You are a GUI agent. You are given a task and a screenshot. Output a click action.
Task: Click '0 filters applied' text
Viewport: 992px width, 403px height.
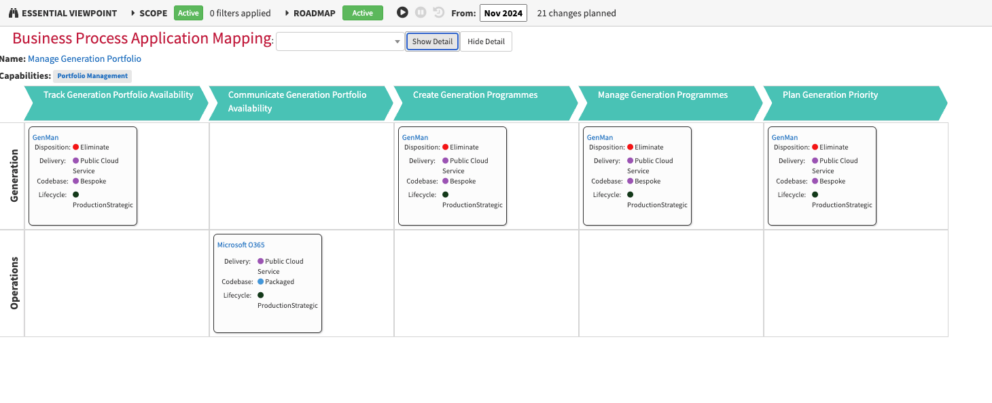(240, 13)
